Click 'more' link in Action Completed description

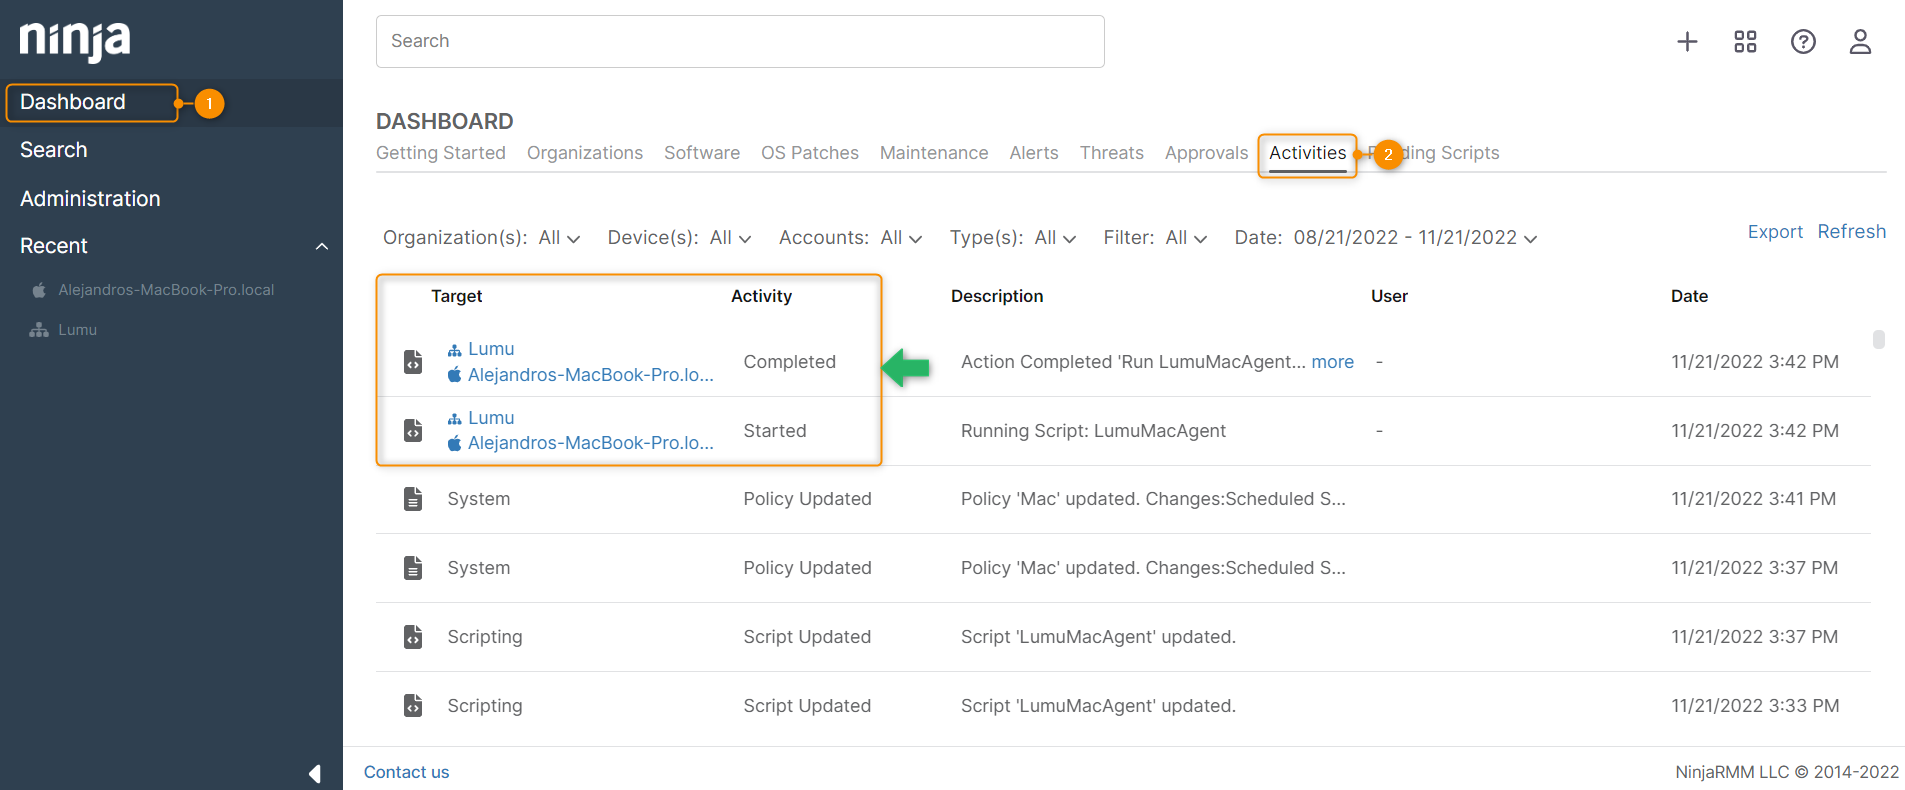click(x=1332, y=362)
